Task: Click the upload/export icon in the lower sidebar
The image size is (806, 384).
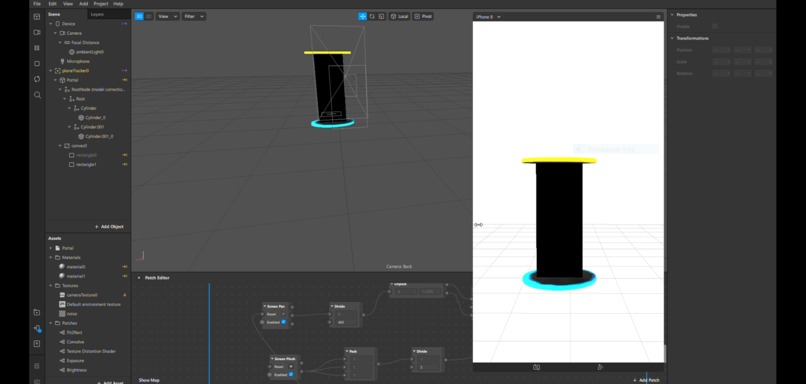Action: (x=36, y=344)
